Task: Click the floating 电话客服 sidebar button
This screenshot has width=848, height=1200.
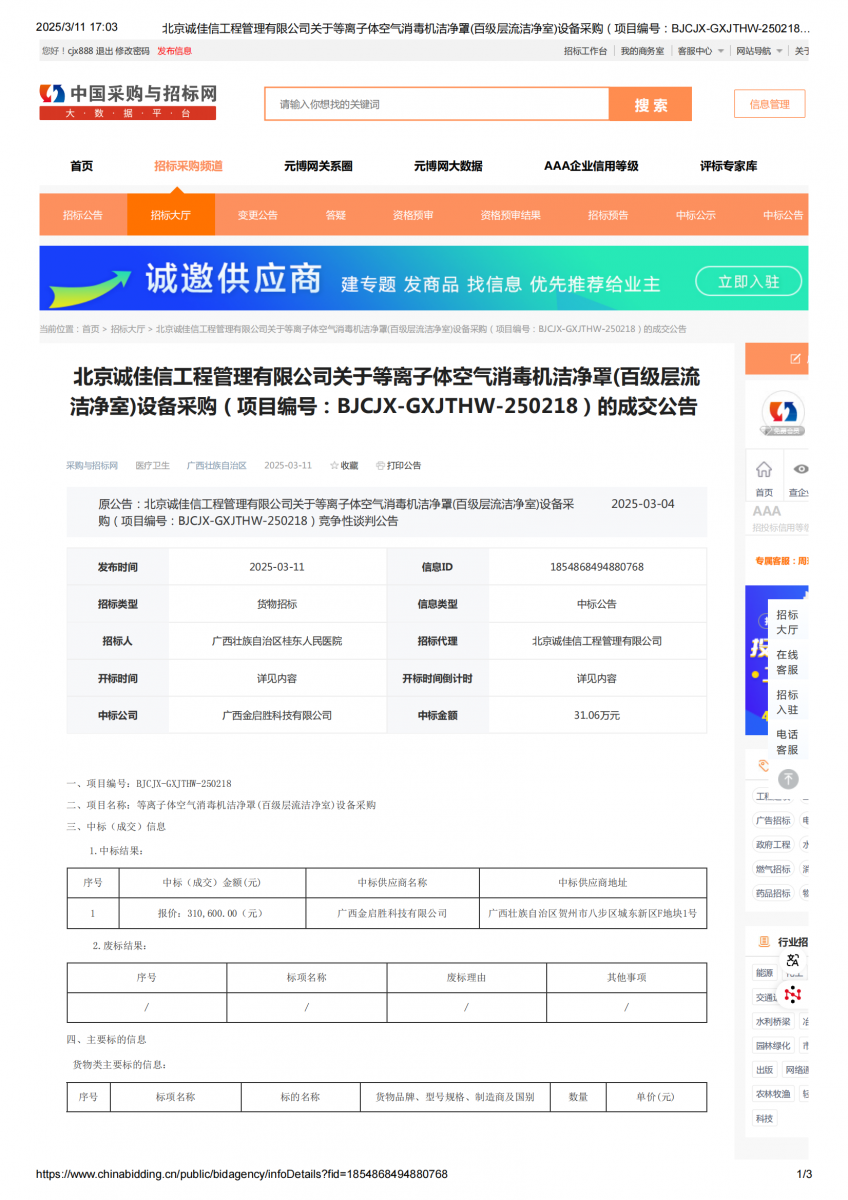Action: [x=787, y=742]
